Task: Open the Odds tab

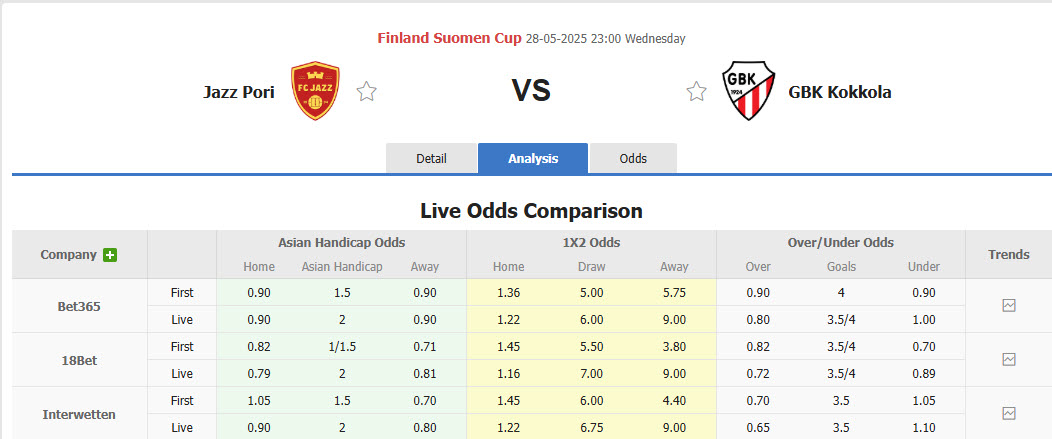Action: tap(633, 159)
